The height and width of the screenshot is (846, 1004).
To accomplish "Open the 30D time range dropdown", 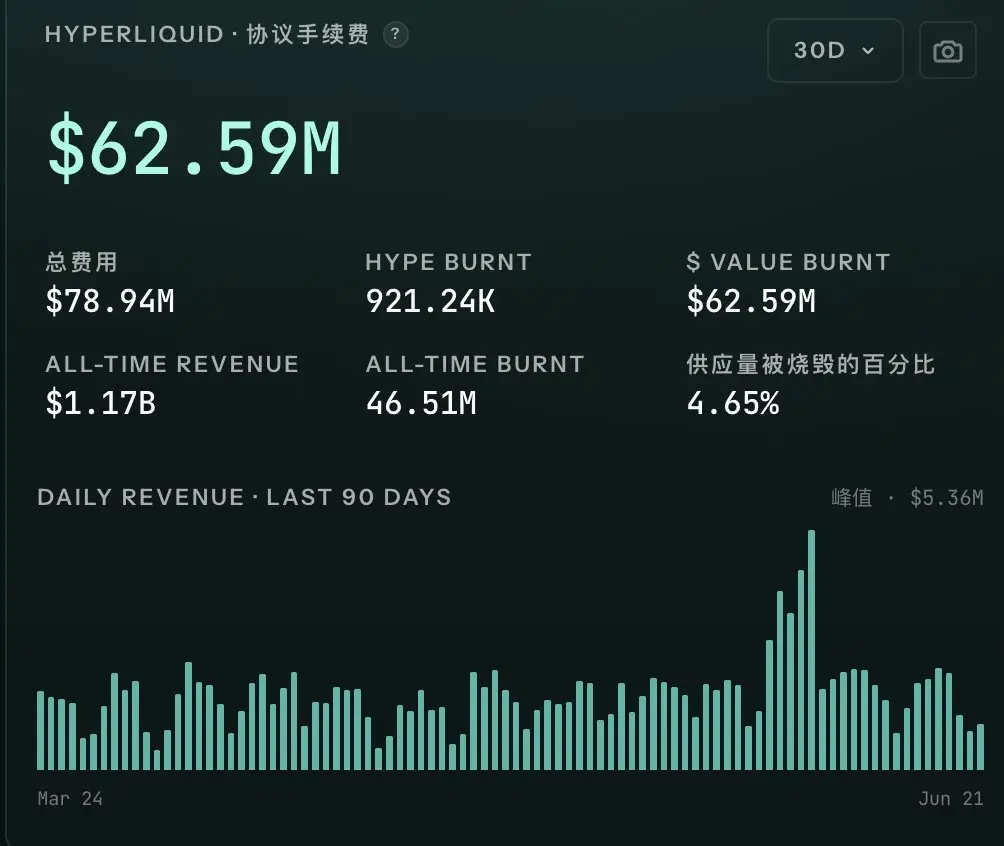I will coord(835,50).
